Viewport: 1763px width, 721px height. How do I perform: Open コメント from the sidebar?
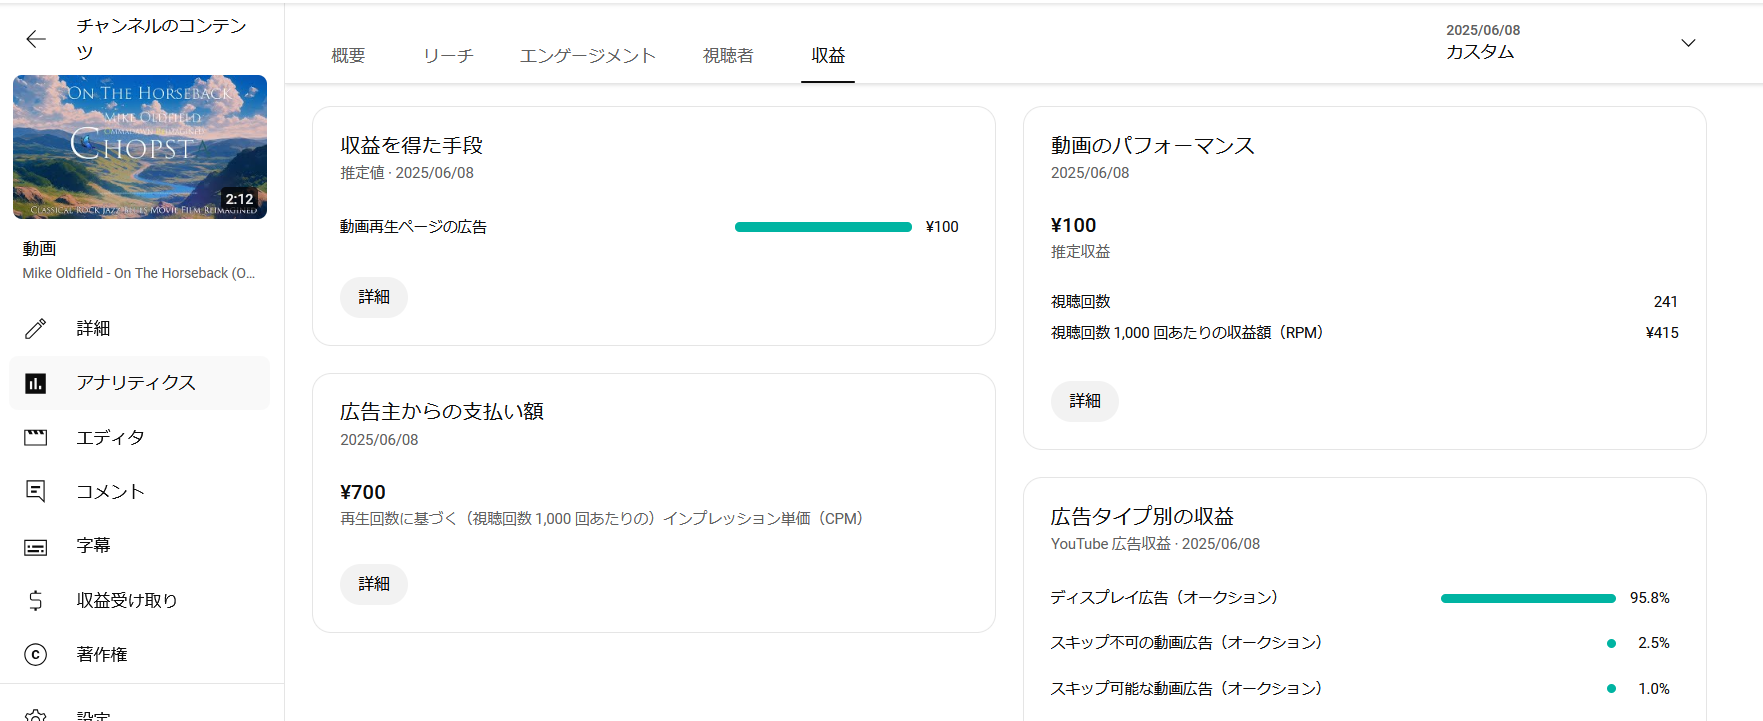(140, 491)
